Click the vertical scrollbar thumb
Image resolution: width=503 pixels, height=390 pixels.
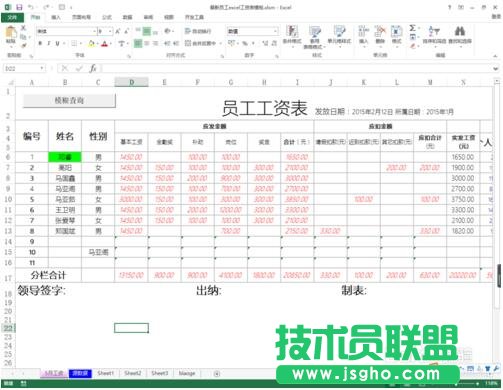point(499,275)
